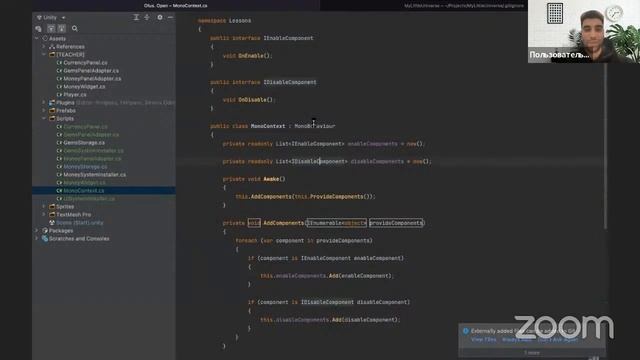640x360 pixels.
Task: Open CurrencyPanel.cs under [TEACHER]
Action: point(85,62)
